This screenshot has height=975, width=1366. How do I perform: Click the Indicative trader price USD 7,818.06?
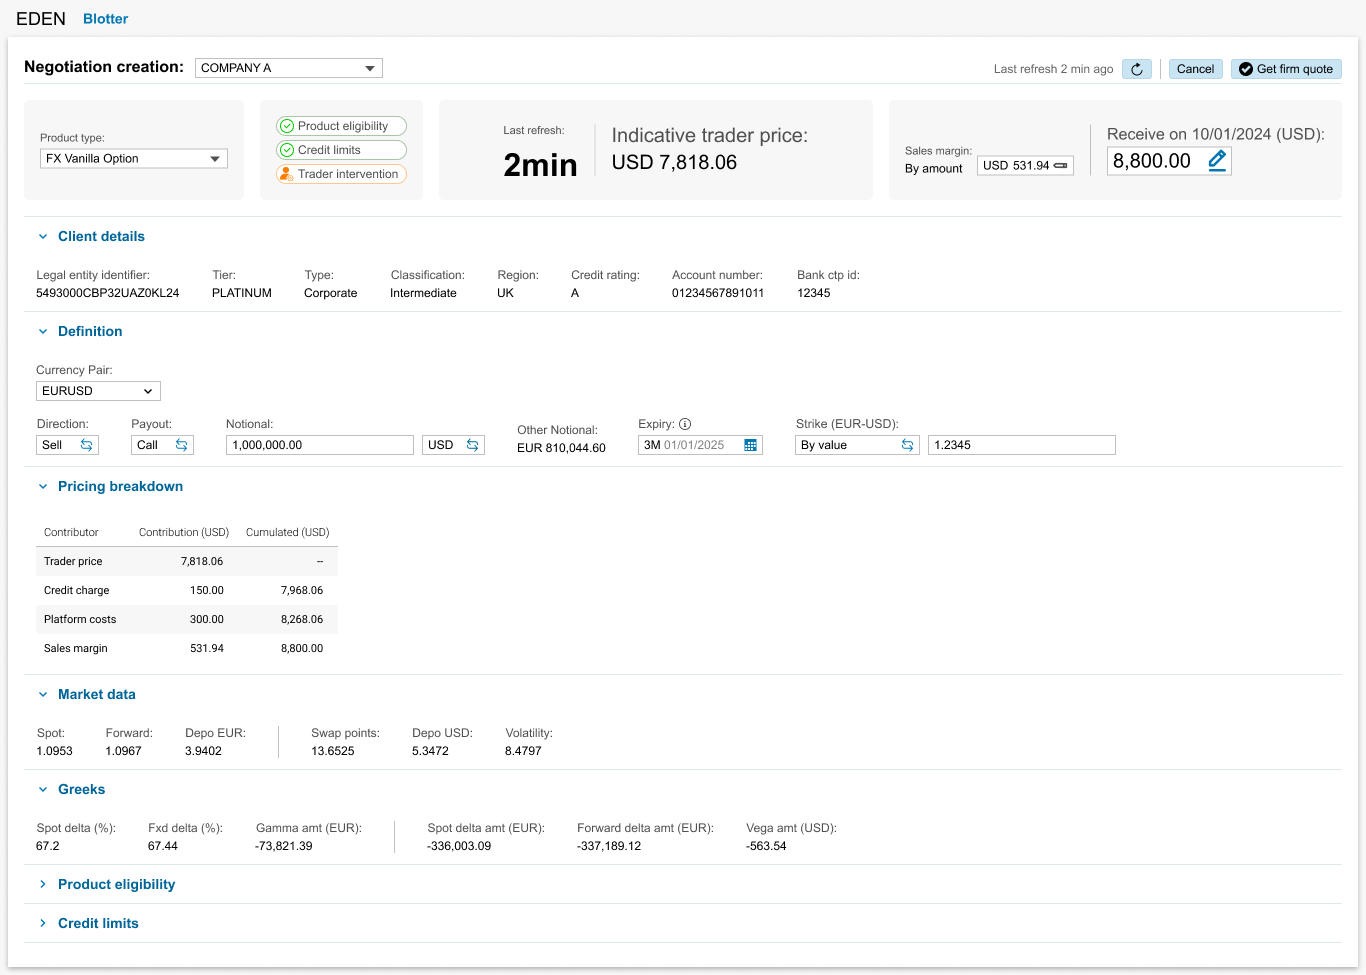[674, 162]
